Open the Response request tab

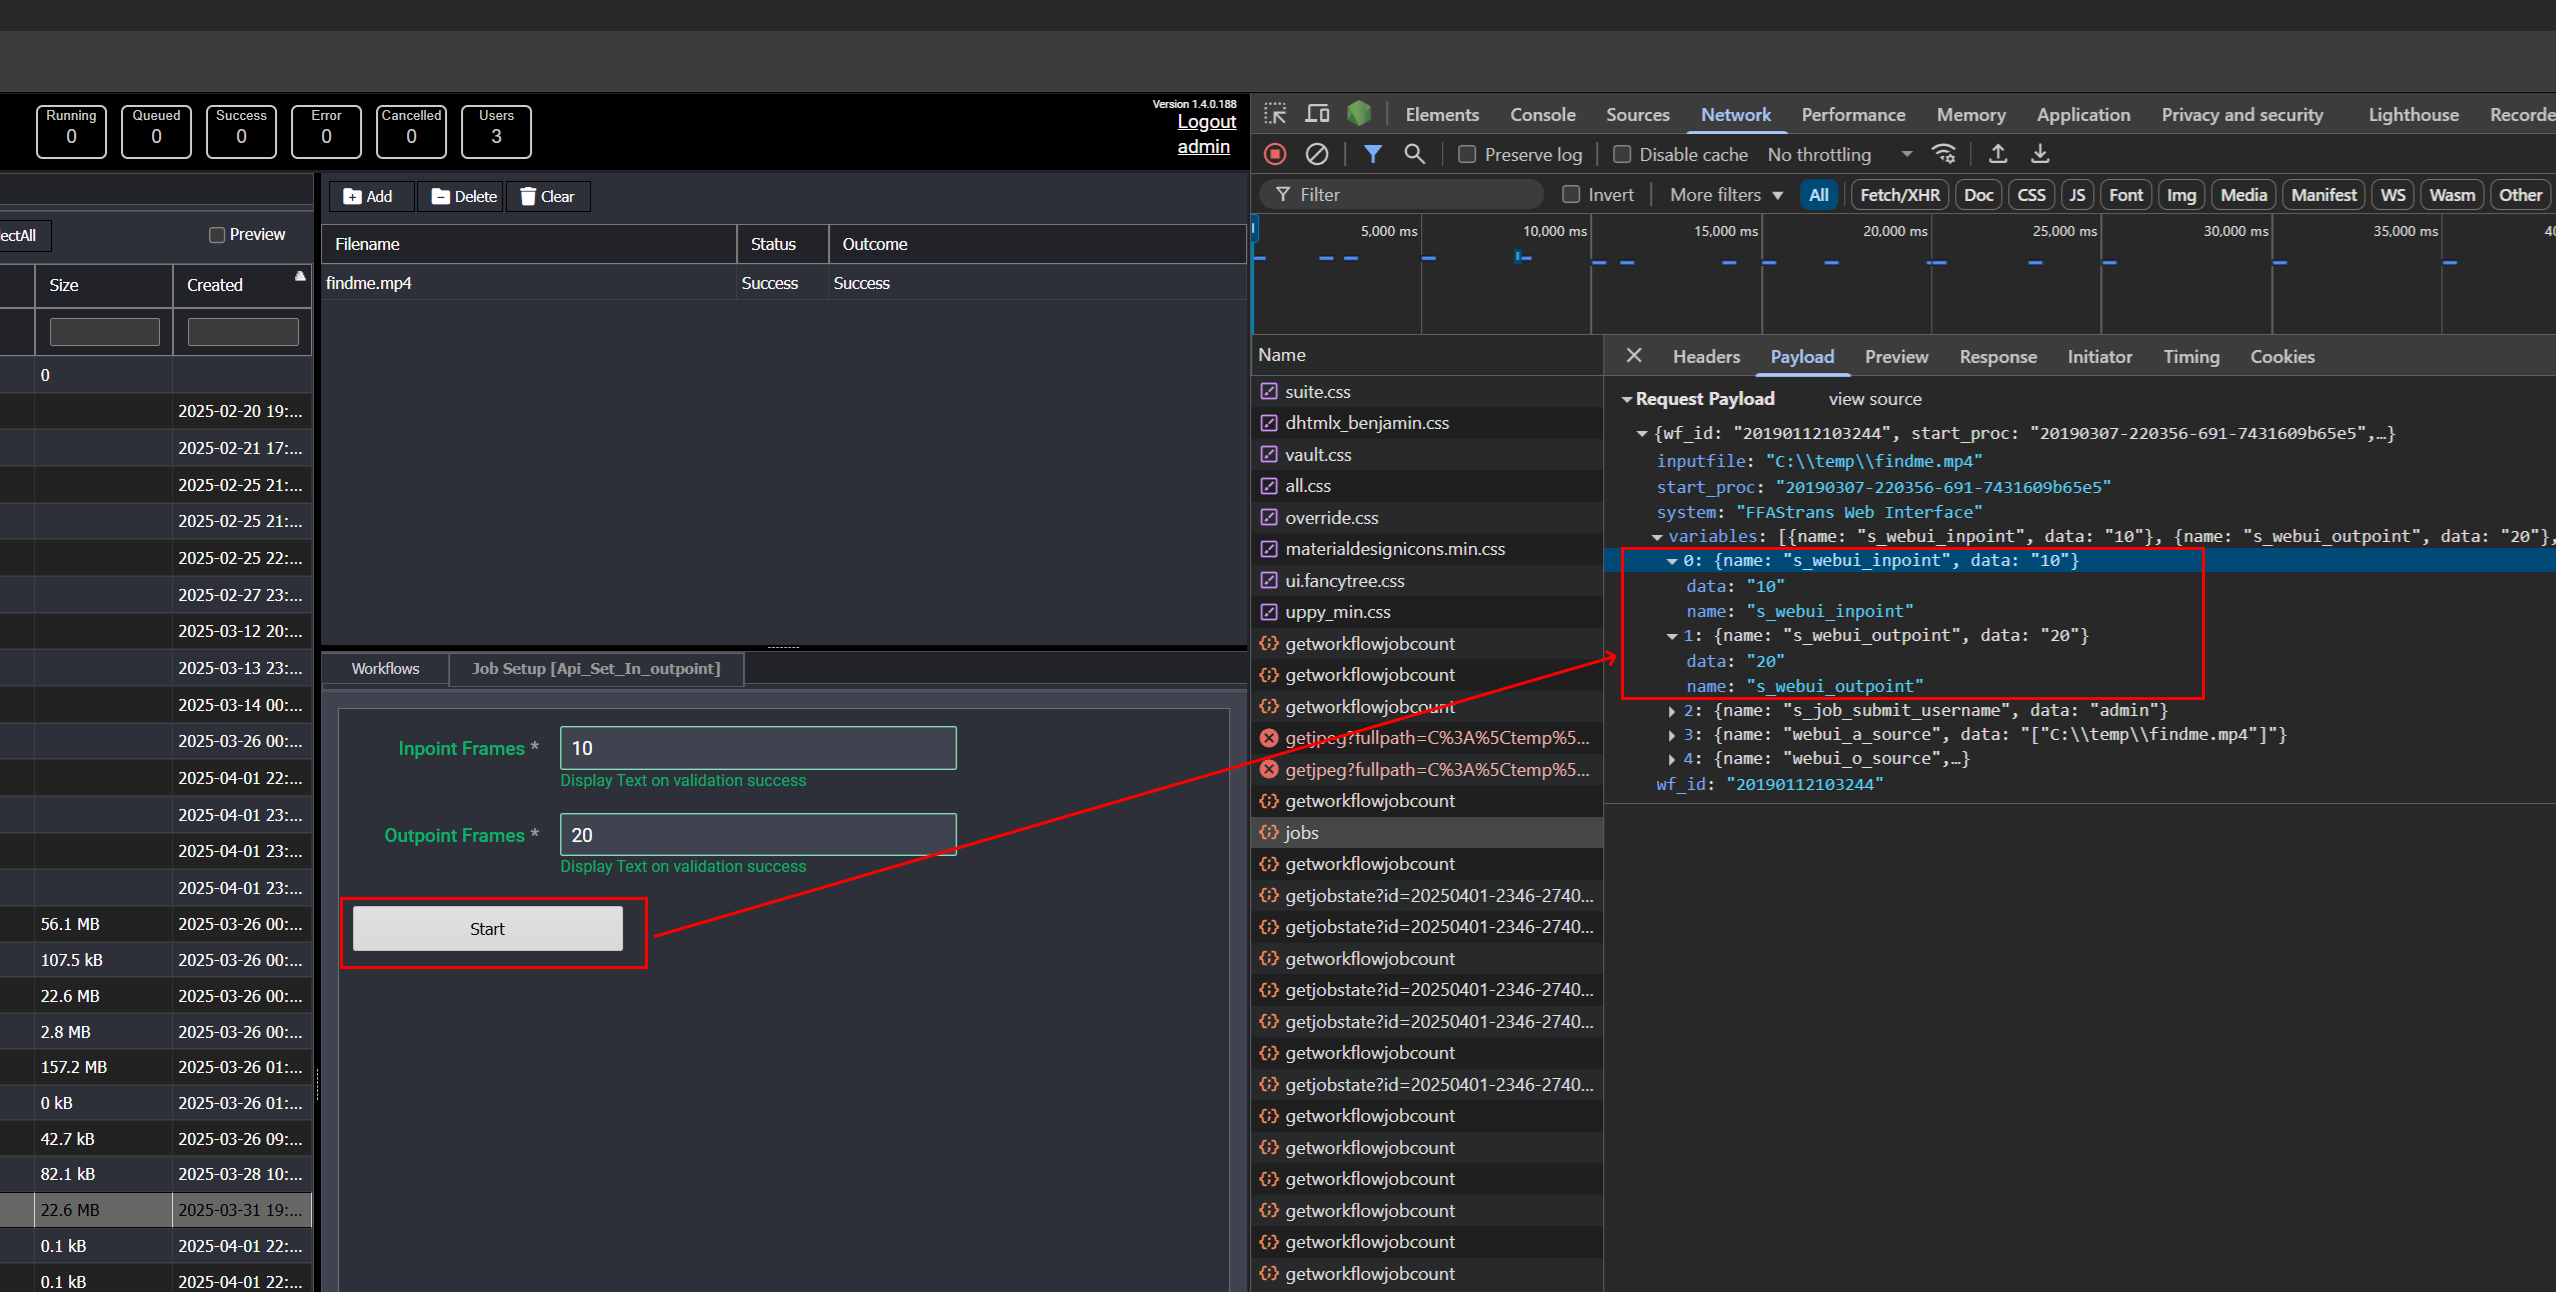[x=1998, y=356]
